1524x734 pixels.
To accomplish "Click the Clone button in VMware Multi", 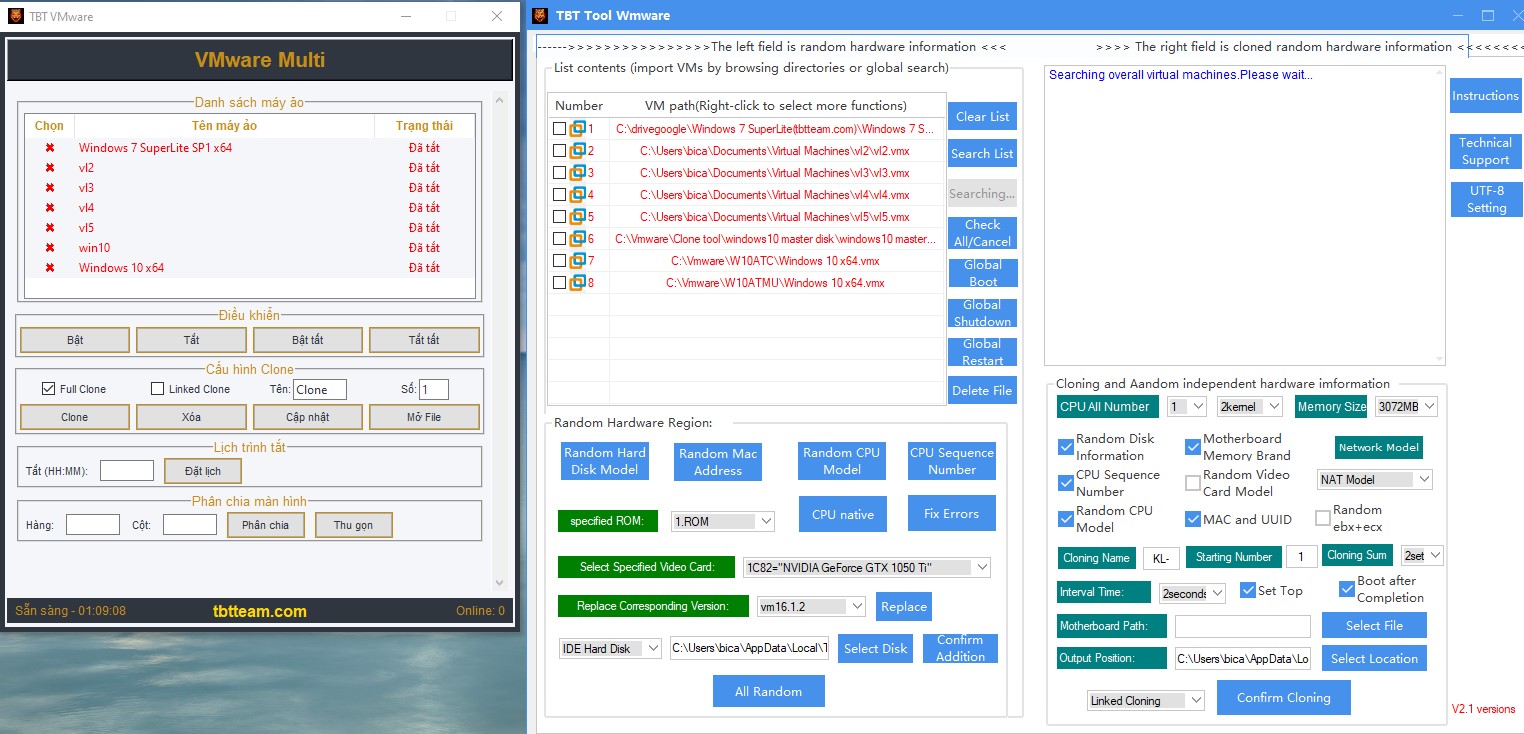I will pyautogui.click(x=75, y=417).
